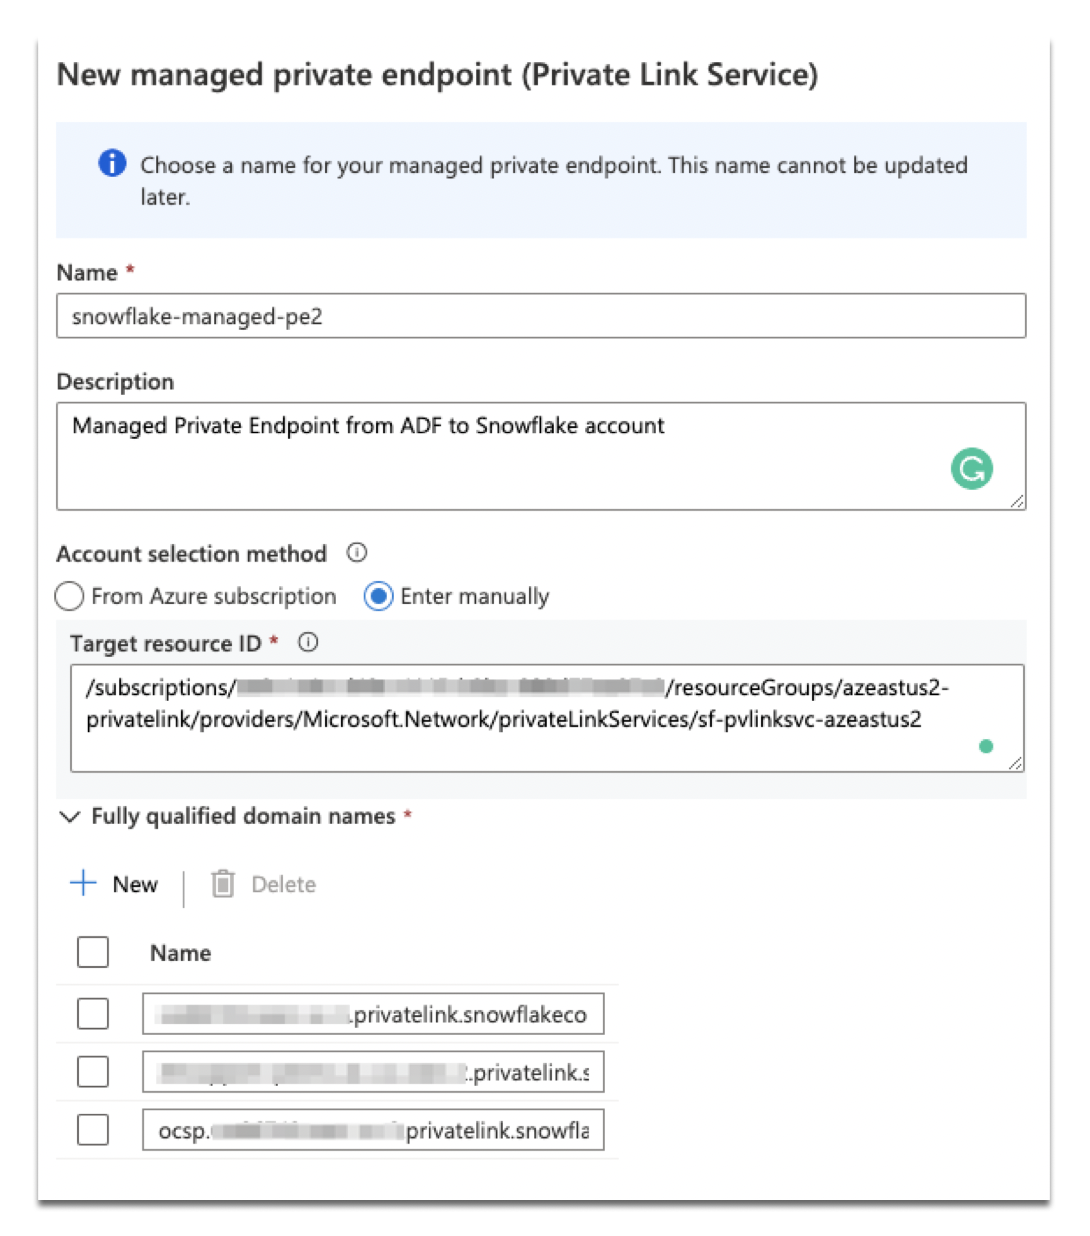Image resolution: width=1090 pixels, height=1236 pixels.
Task: Click the Delete button label
Action: tap(283, 884)
